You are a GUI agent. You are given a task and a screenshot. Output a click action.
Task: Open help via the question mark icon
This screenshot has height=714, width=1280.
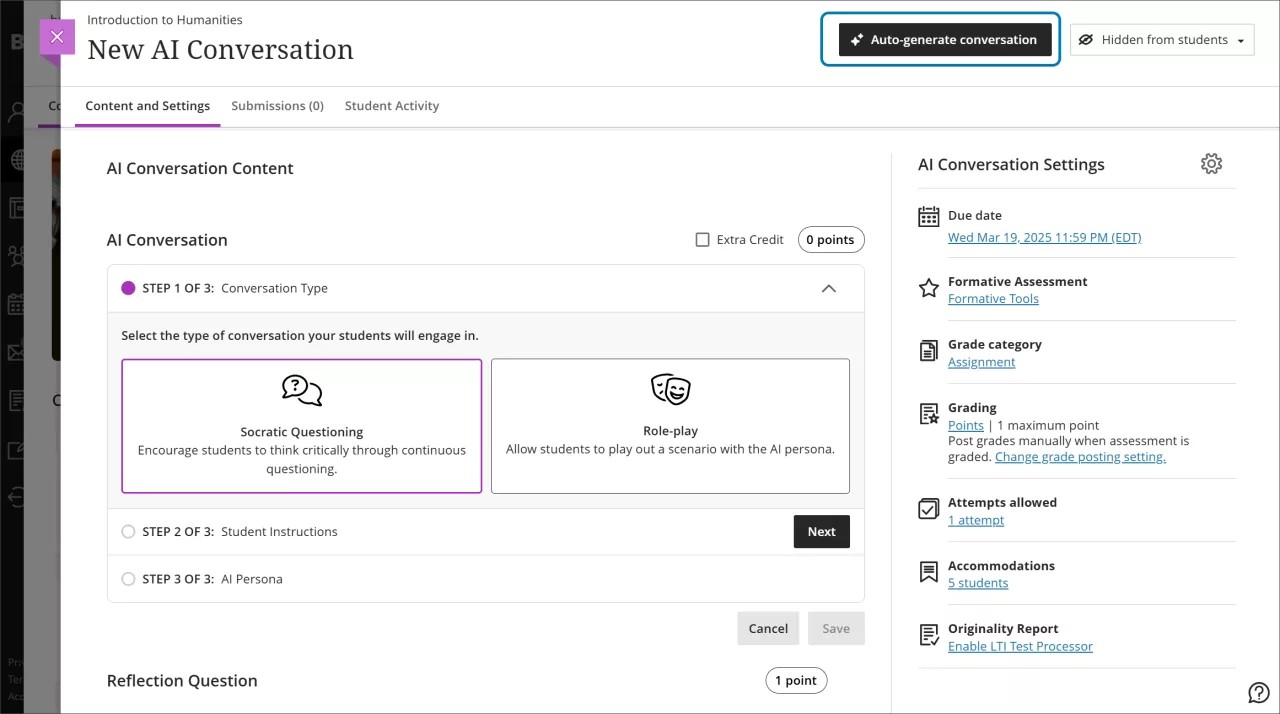pyautogui.click(x=1259, y=692)
